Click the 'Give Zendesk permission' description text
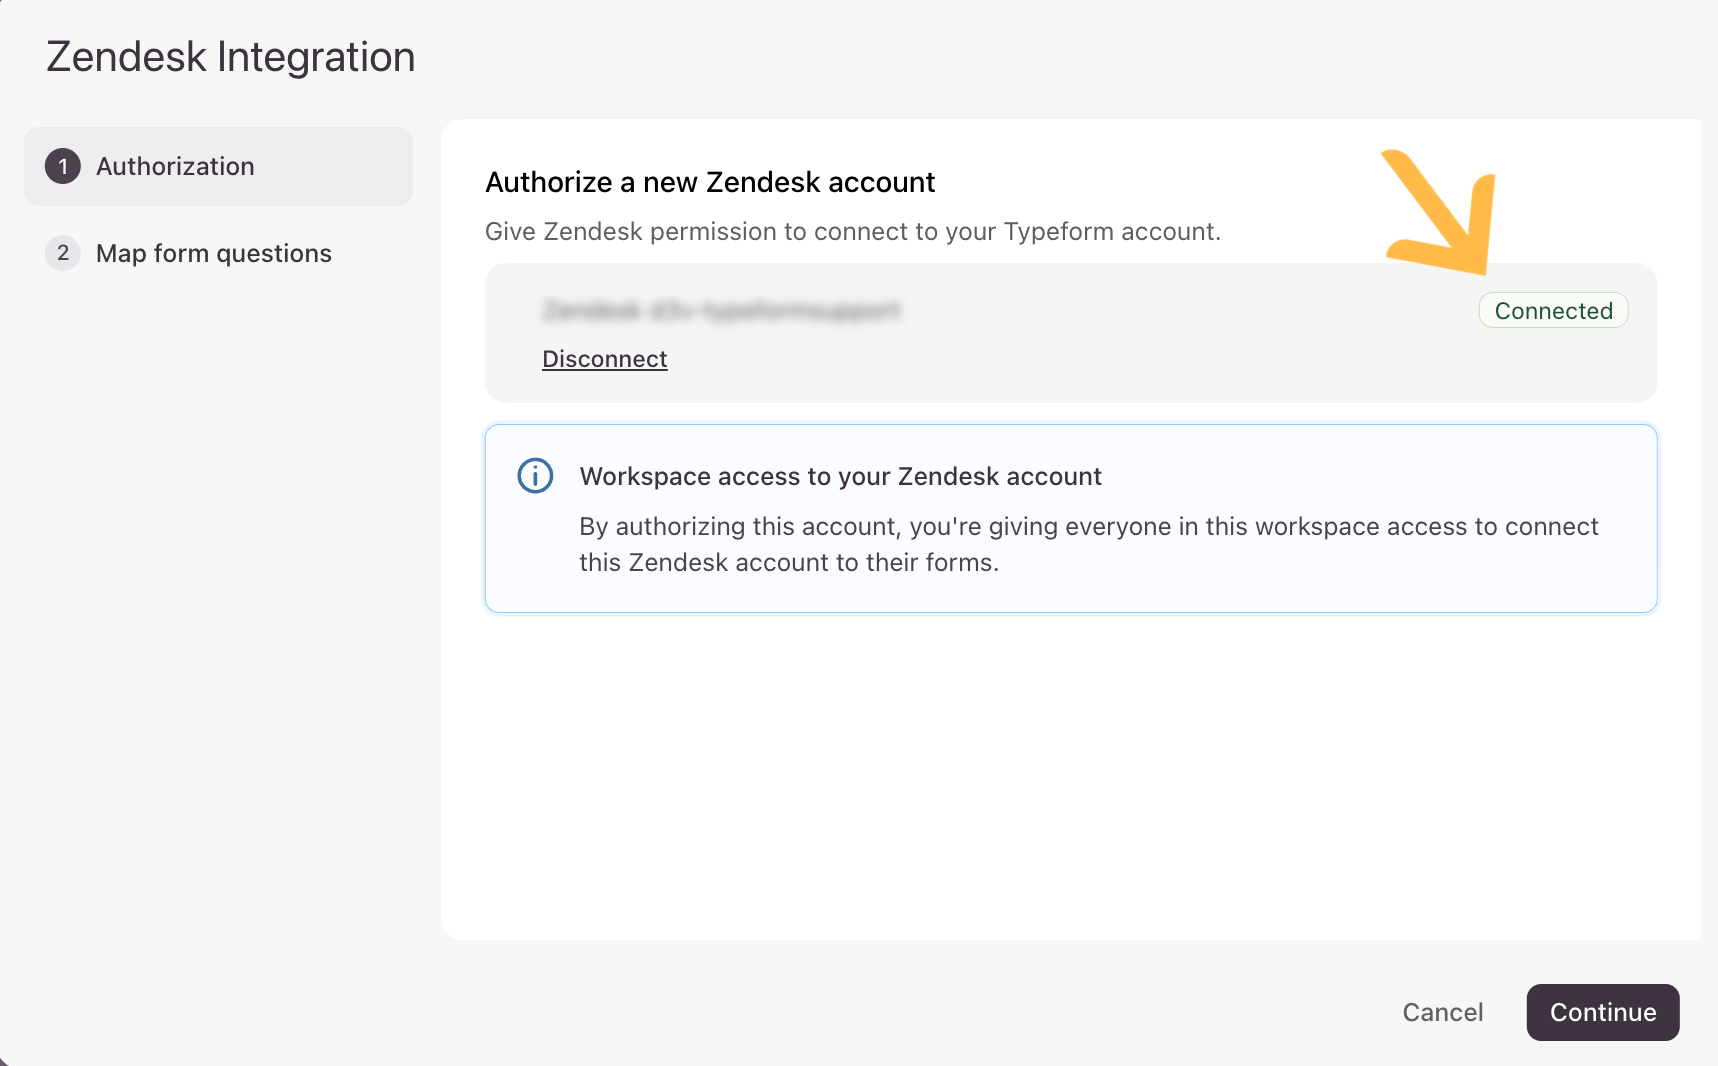 pos(852,232)
